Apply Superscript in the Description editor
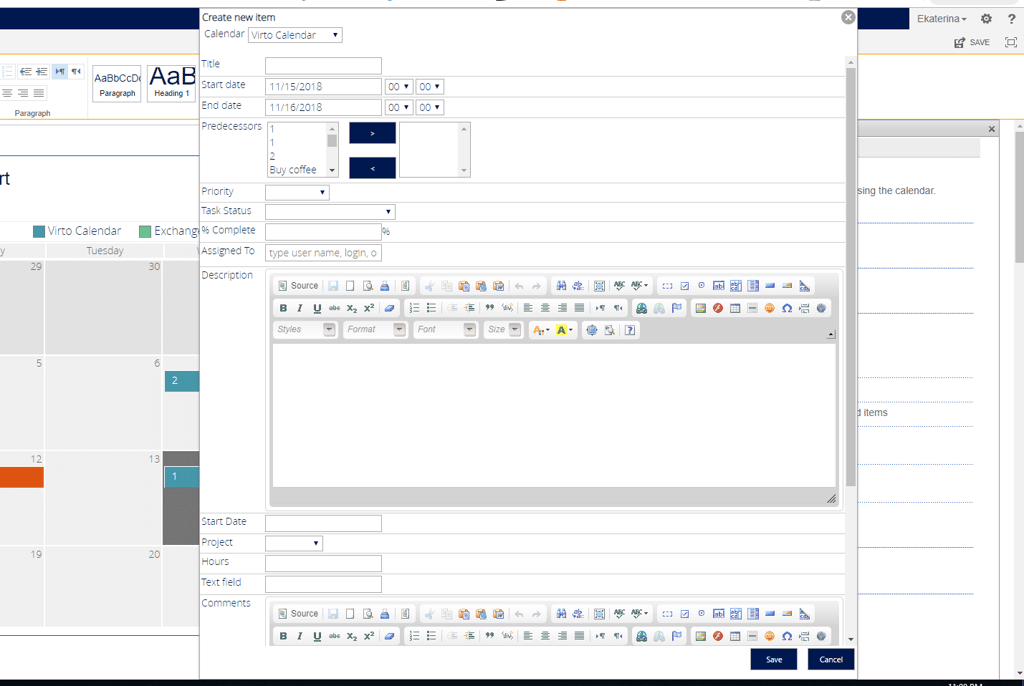 369,308
